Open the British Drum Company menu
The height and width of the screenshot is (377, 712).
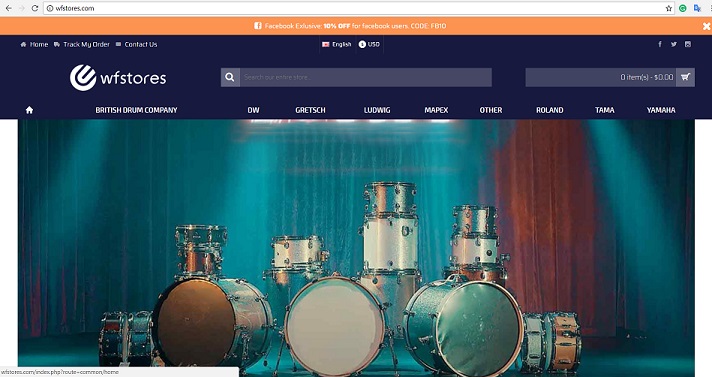pos(136,110)
